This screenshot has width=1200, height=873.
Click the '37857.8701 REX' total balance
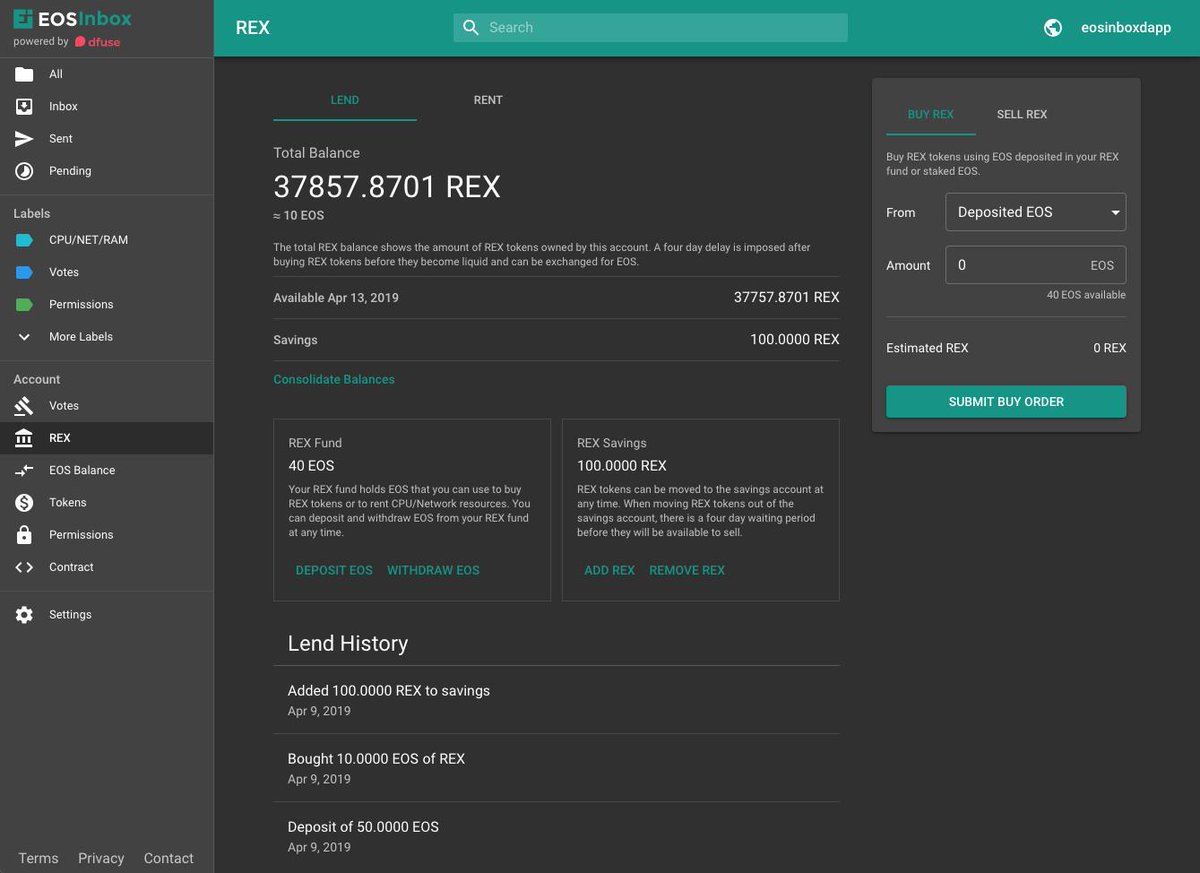[387, 187]
